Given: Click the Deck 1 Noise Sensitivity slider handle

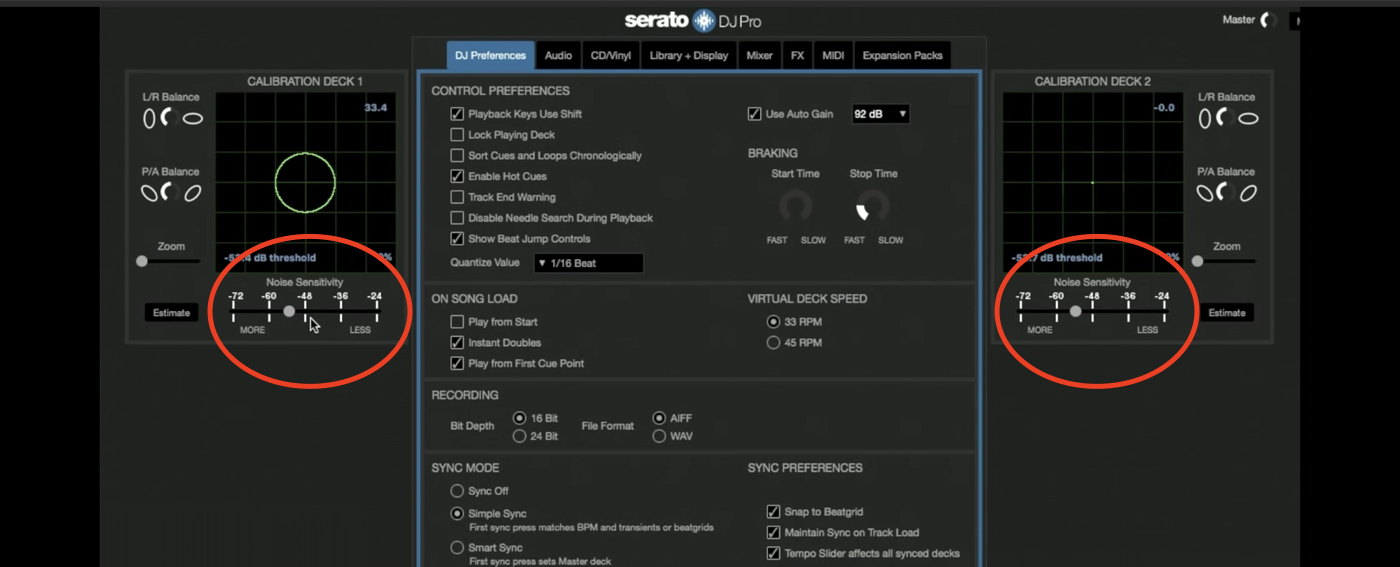Looking at the screenshot, I should 289,311.
